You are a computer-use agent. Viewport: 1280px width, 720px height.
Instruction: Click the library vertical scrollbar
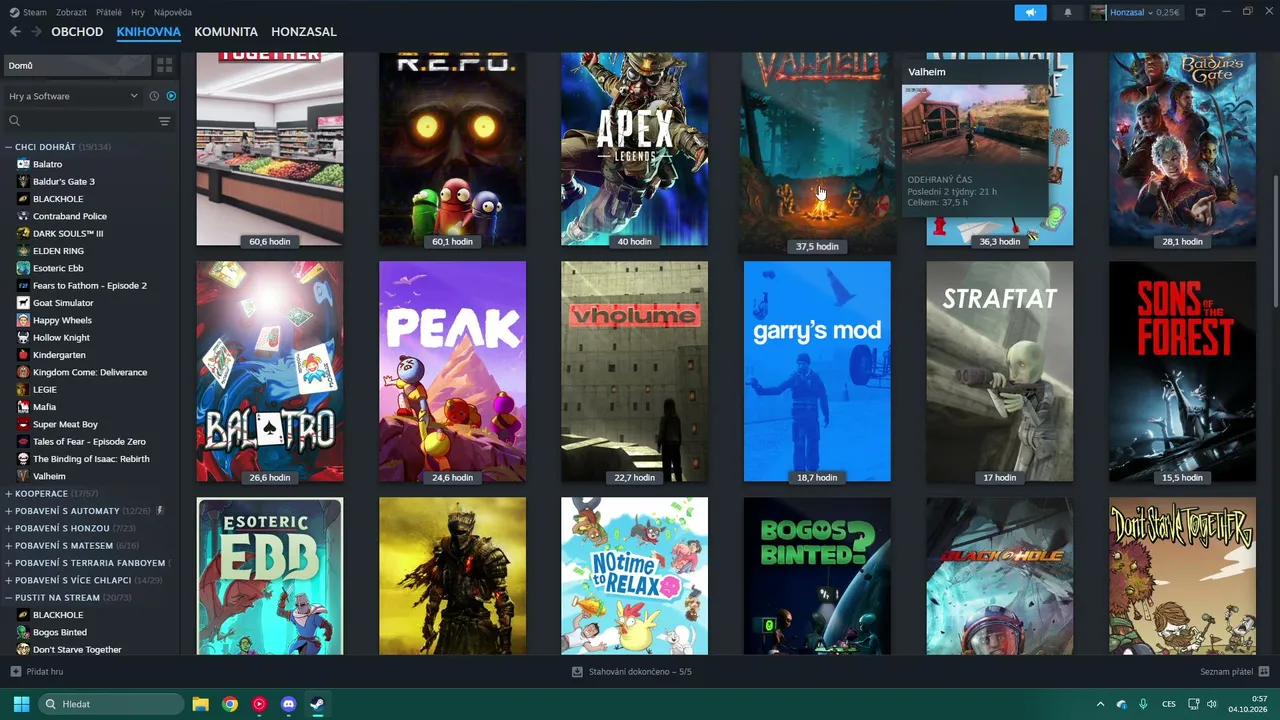click(x=1275, y=243)
